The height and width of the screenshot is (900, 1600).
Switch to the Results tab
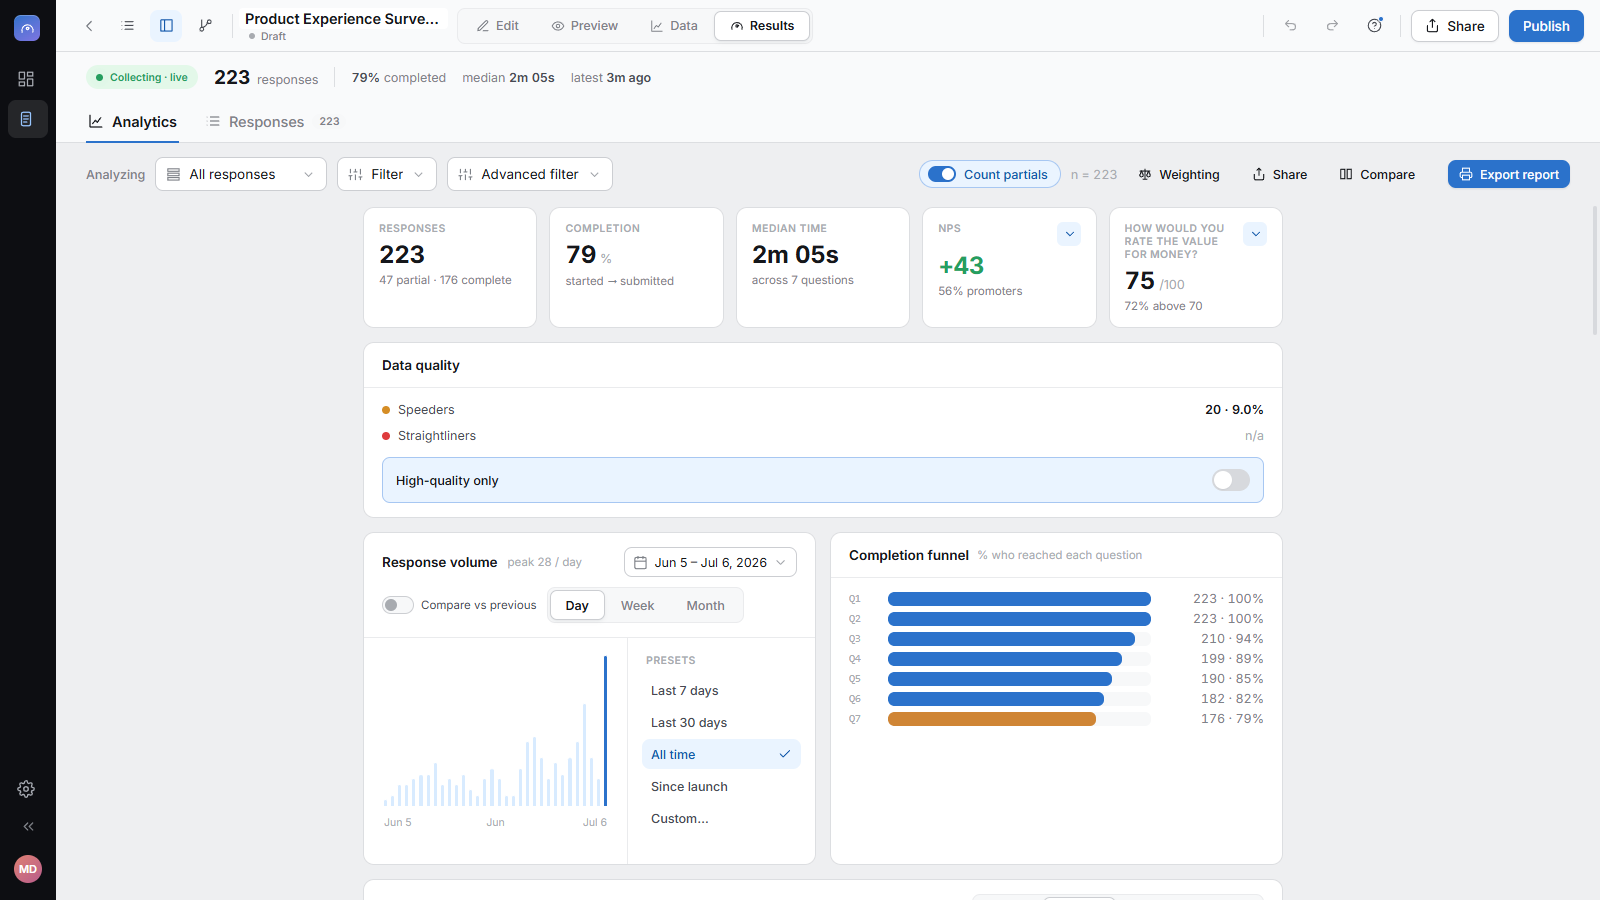[762, 26]
